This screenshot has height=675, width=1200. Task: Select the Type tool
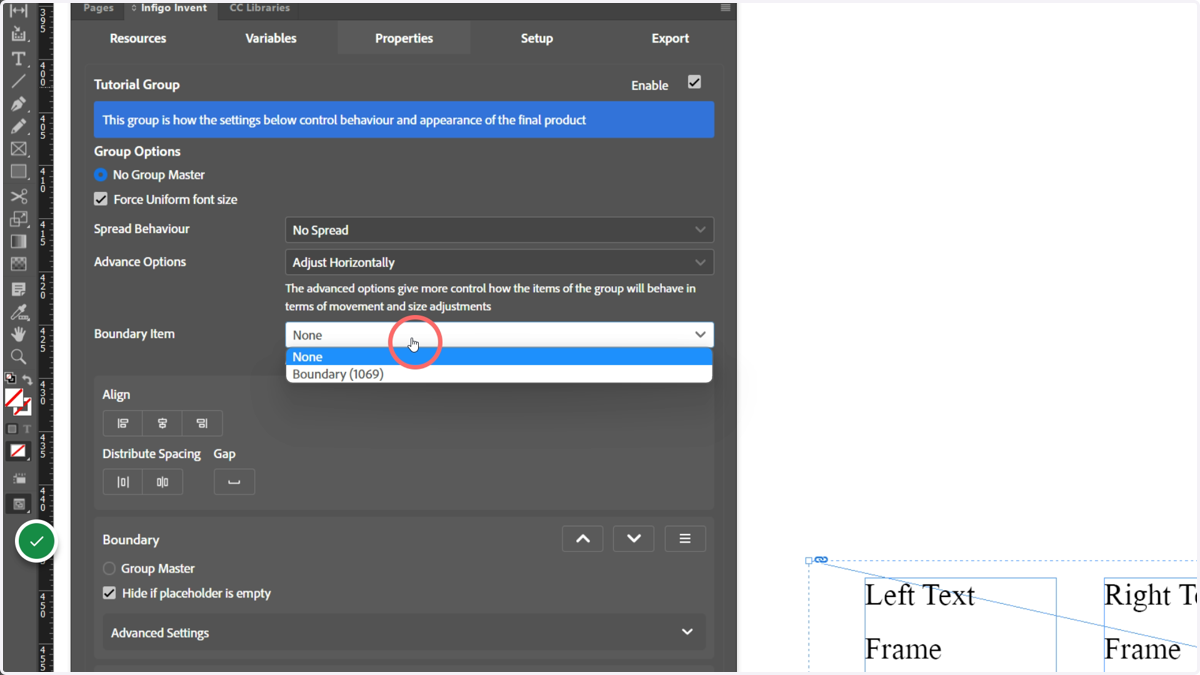coord(18,58)
